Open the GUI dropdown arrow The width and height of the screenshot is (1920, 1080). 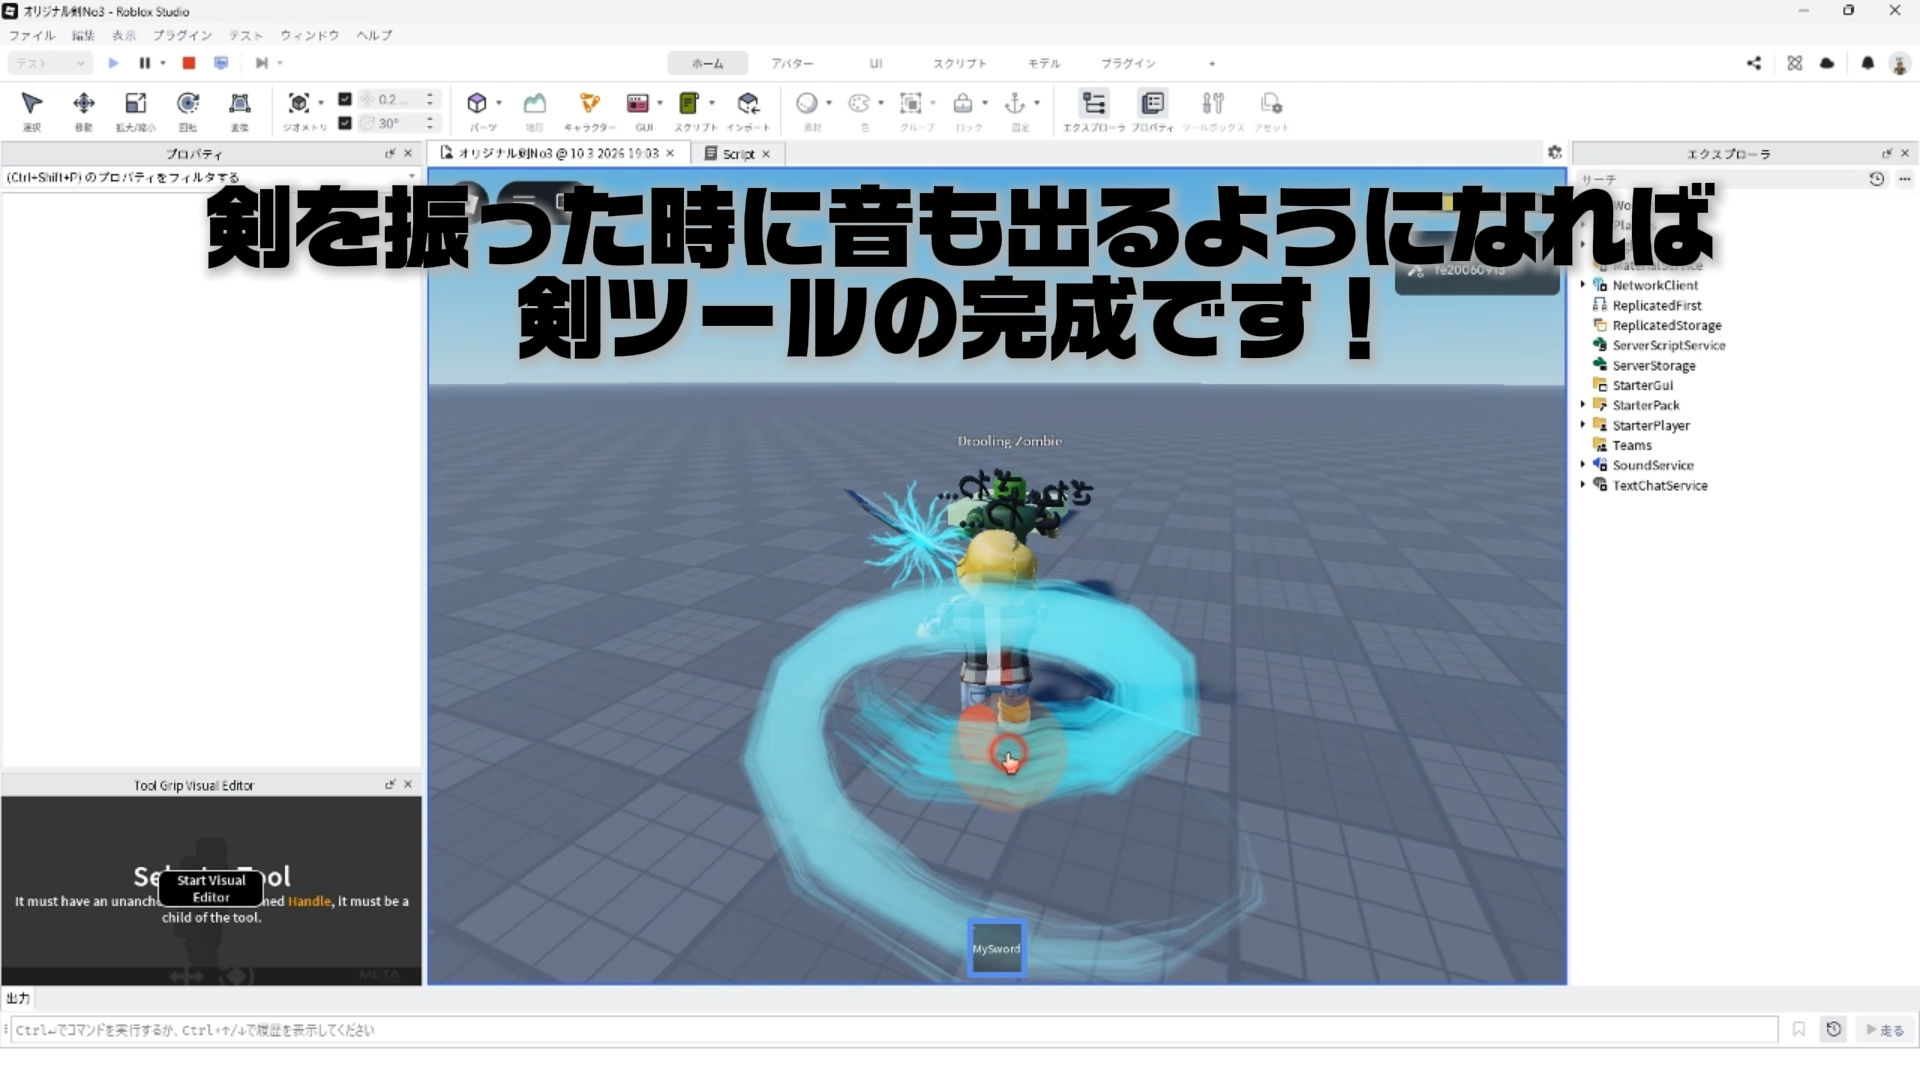pos(660,103)
